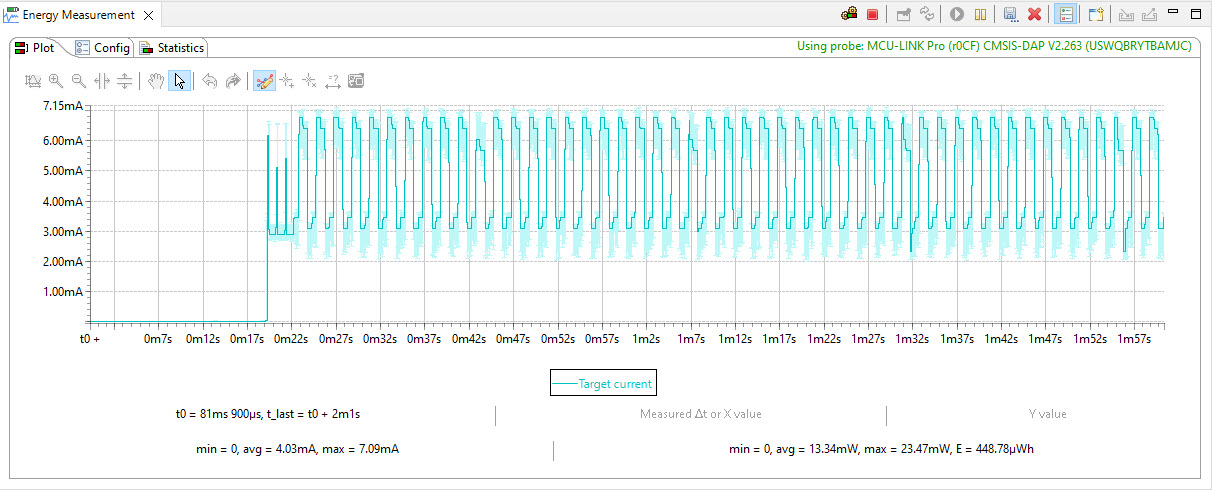Image resolution: width=1212 pixels, height=490 pixels.
Task: Click the resume play button
Action: tap(957, 15)
